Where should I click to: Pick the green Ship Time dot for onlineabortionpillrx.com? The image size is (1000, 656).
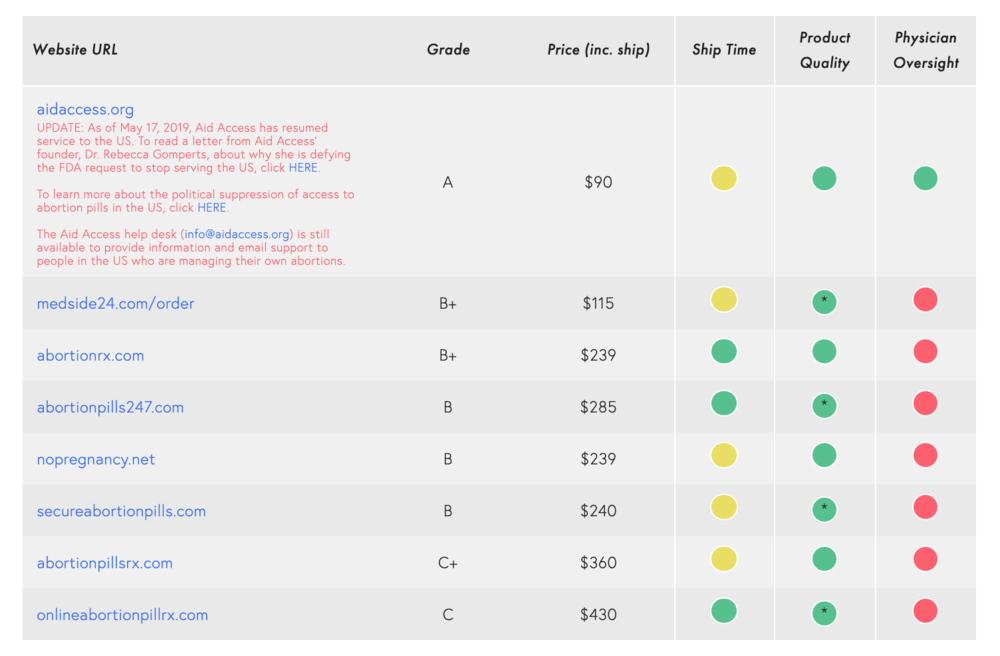(724, 611)
